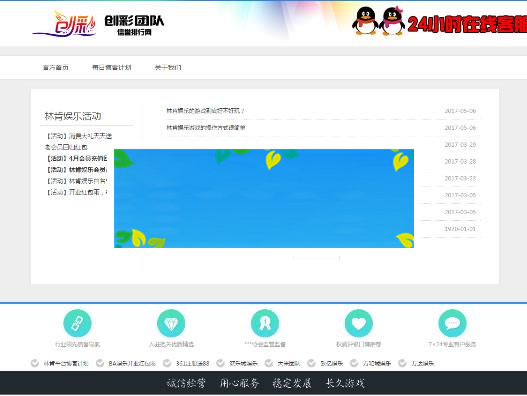Click check icon beside 大神团队 link
This screenshot has height=396, width=527.
[269, 363]
